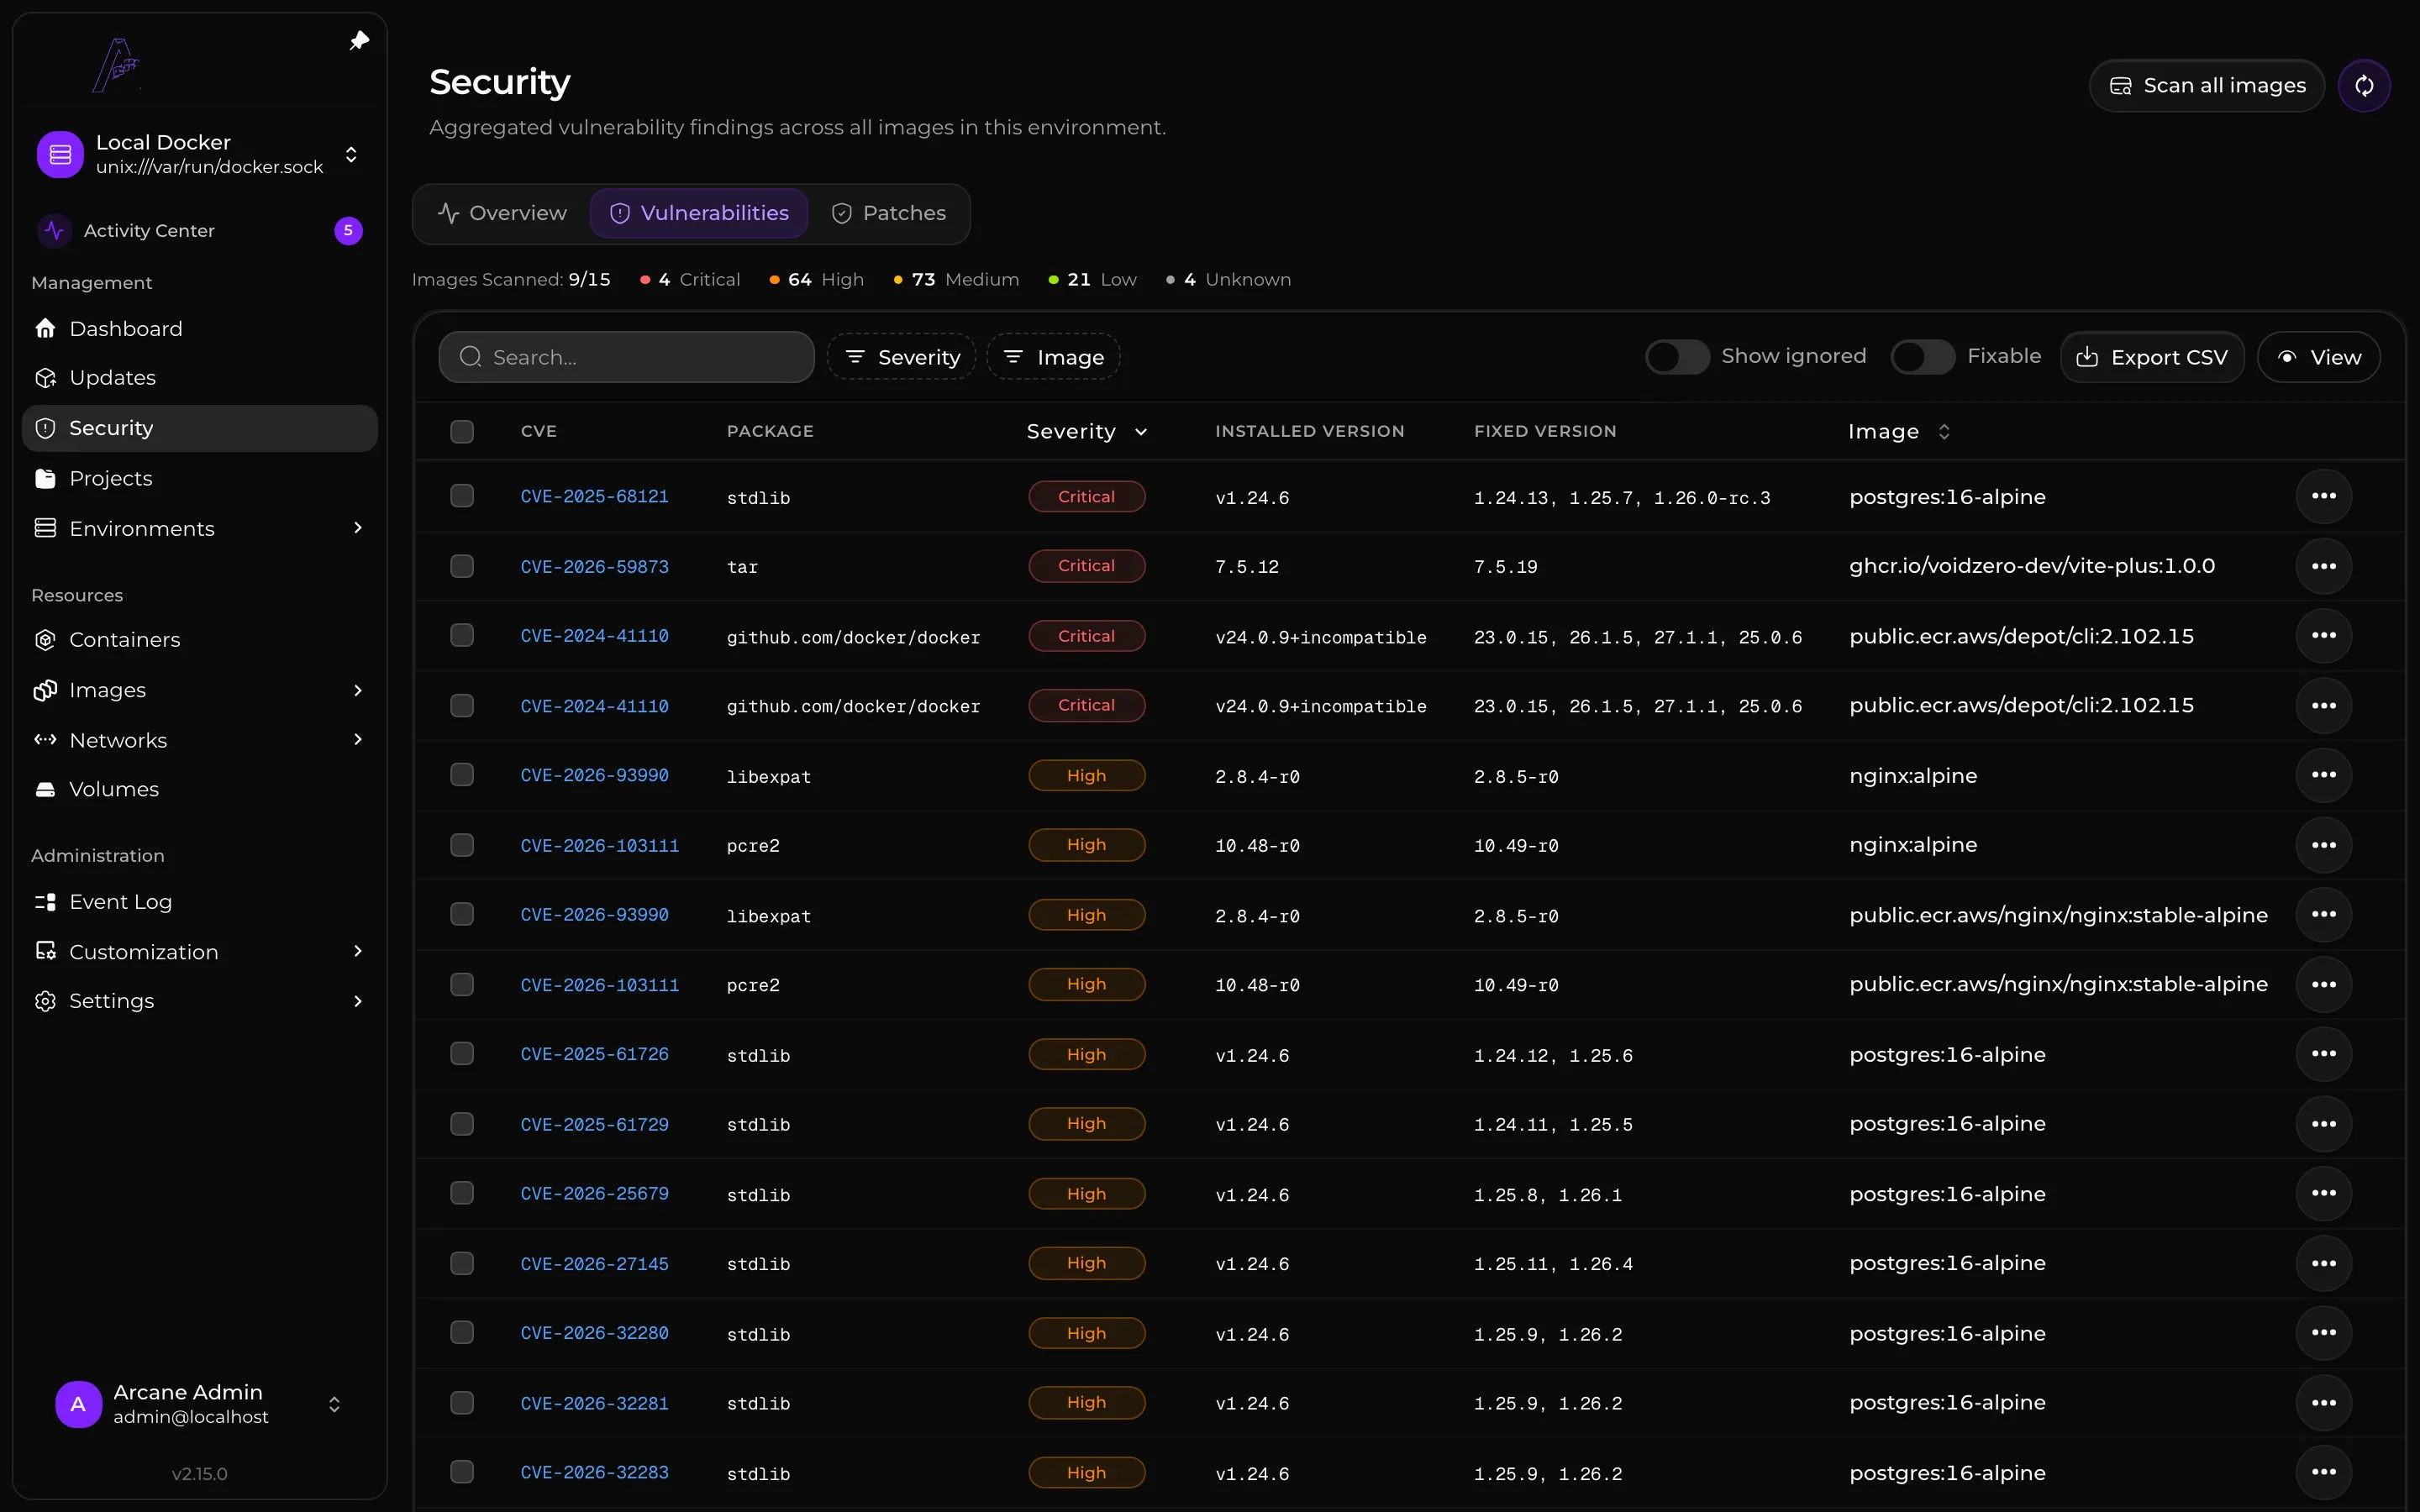The image size is (2420, 1512).
Task: Switch to the Patches tab
Action: (889, 213)
